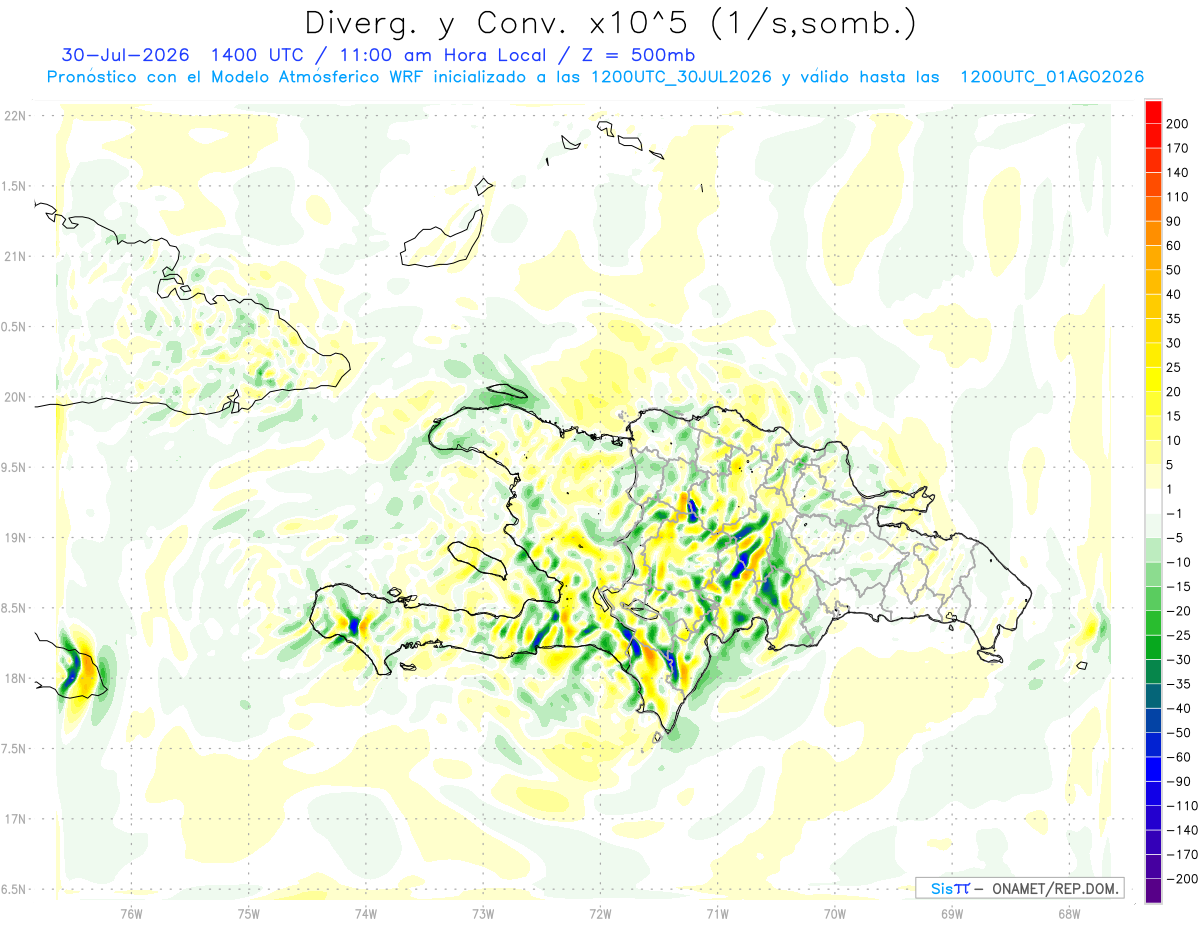
Task: Click the '21N' latitude label
Action: pyautogui.click(x=14, y=256)
